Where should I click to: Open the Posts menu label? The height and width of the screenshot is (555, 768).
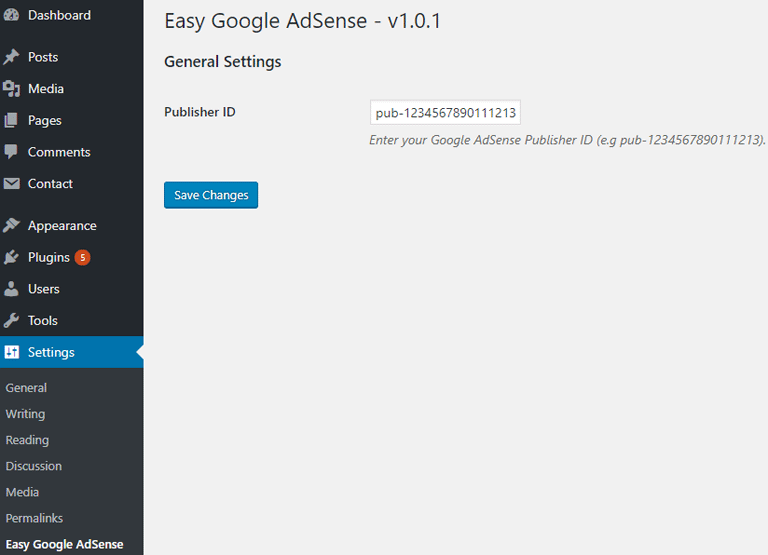pos(43,57)
